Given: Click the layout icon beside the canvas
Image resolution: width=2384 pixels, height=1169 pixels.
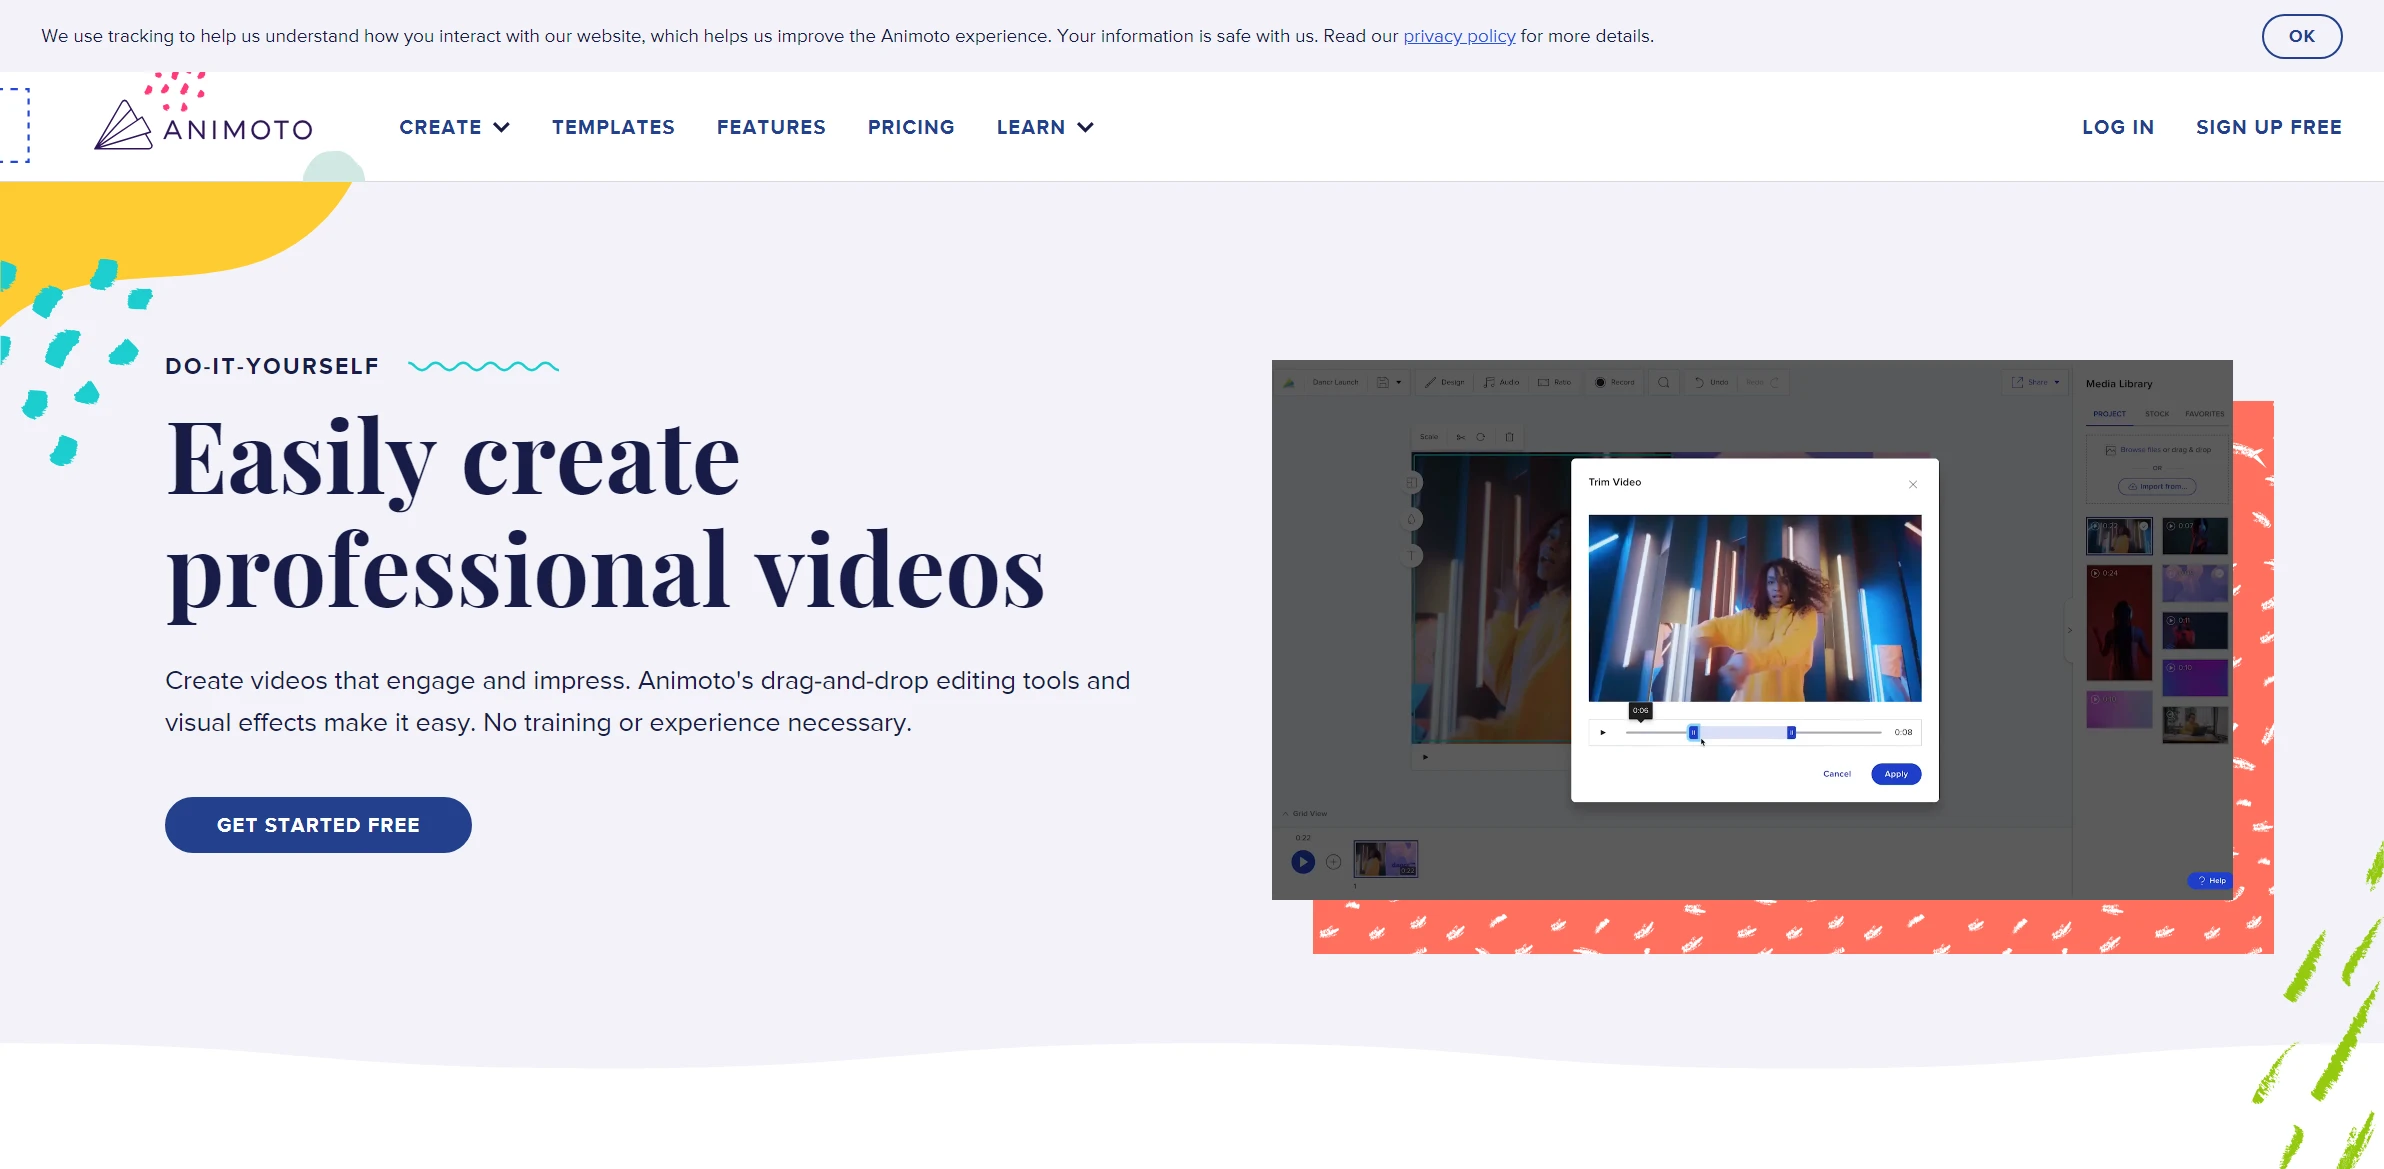Looking at the screenshot, I should (x=1412, y=482).
